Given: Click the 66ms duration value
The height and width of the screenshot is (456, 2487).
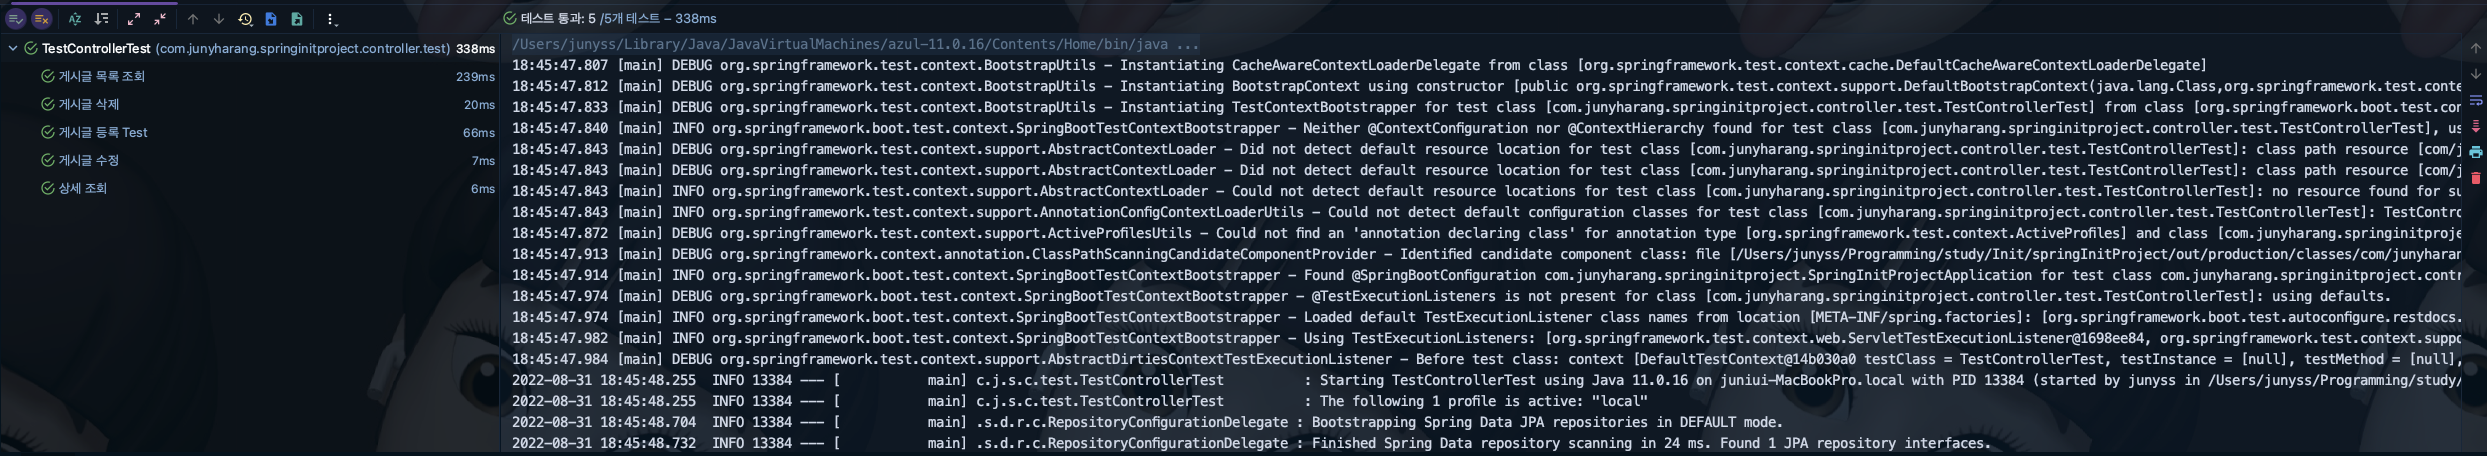Looking at the screenshot, I should pyautogui.click(x=479, y=132).
